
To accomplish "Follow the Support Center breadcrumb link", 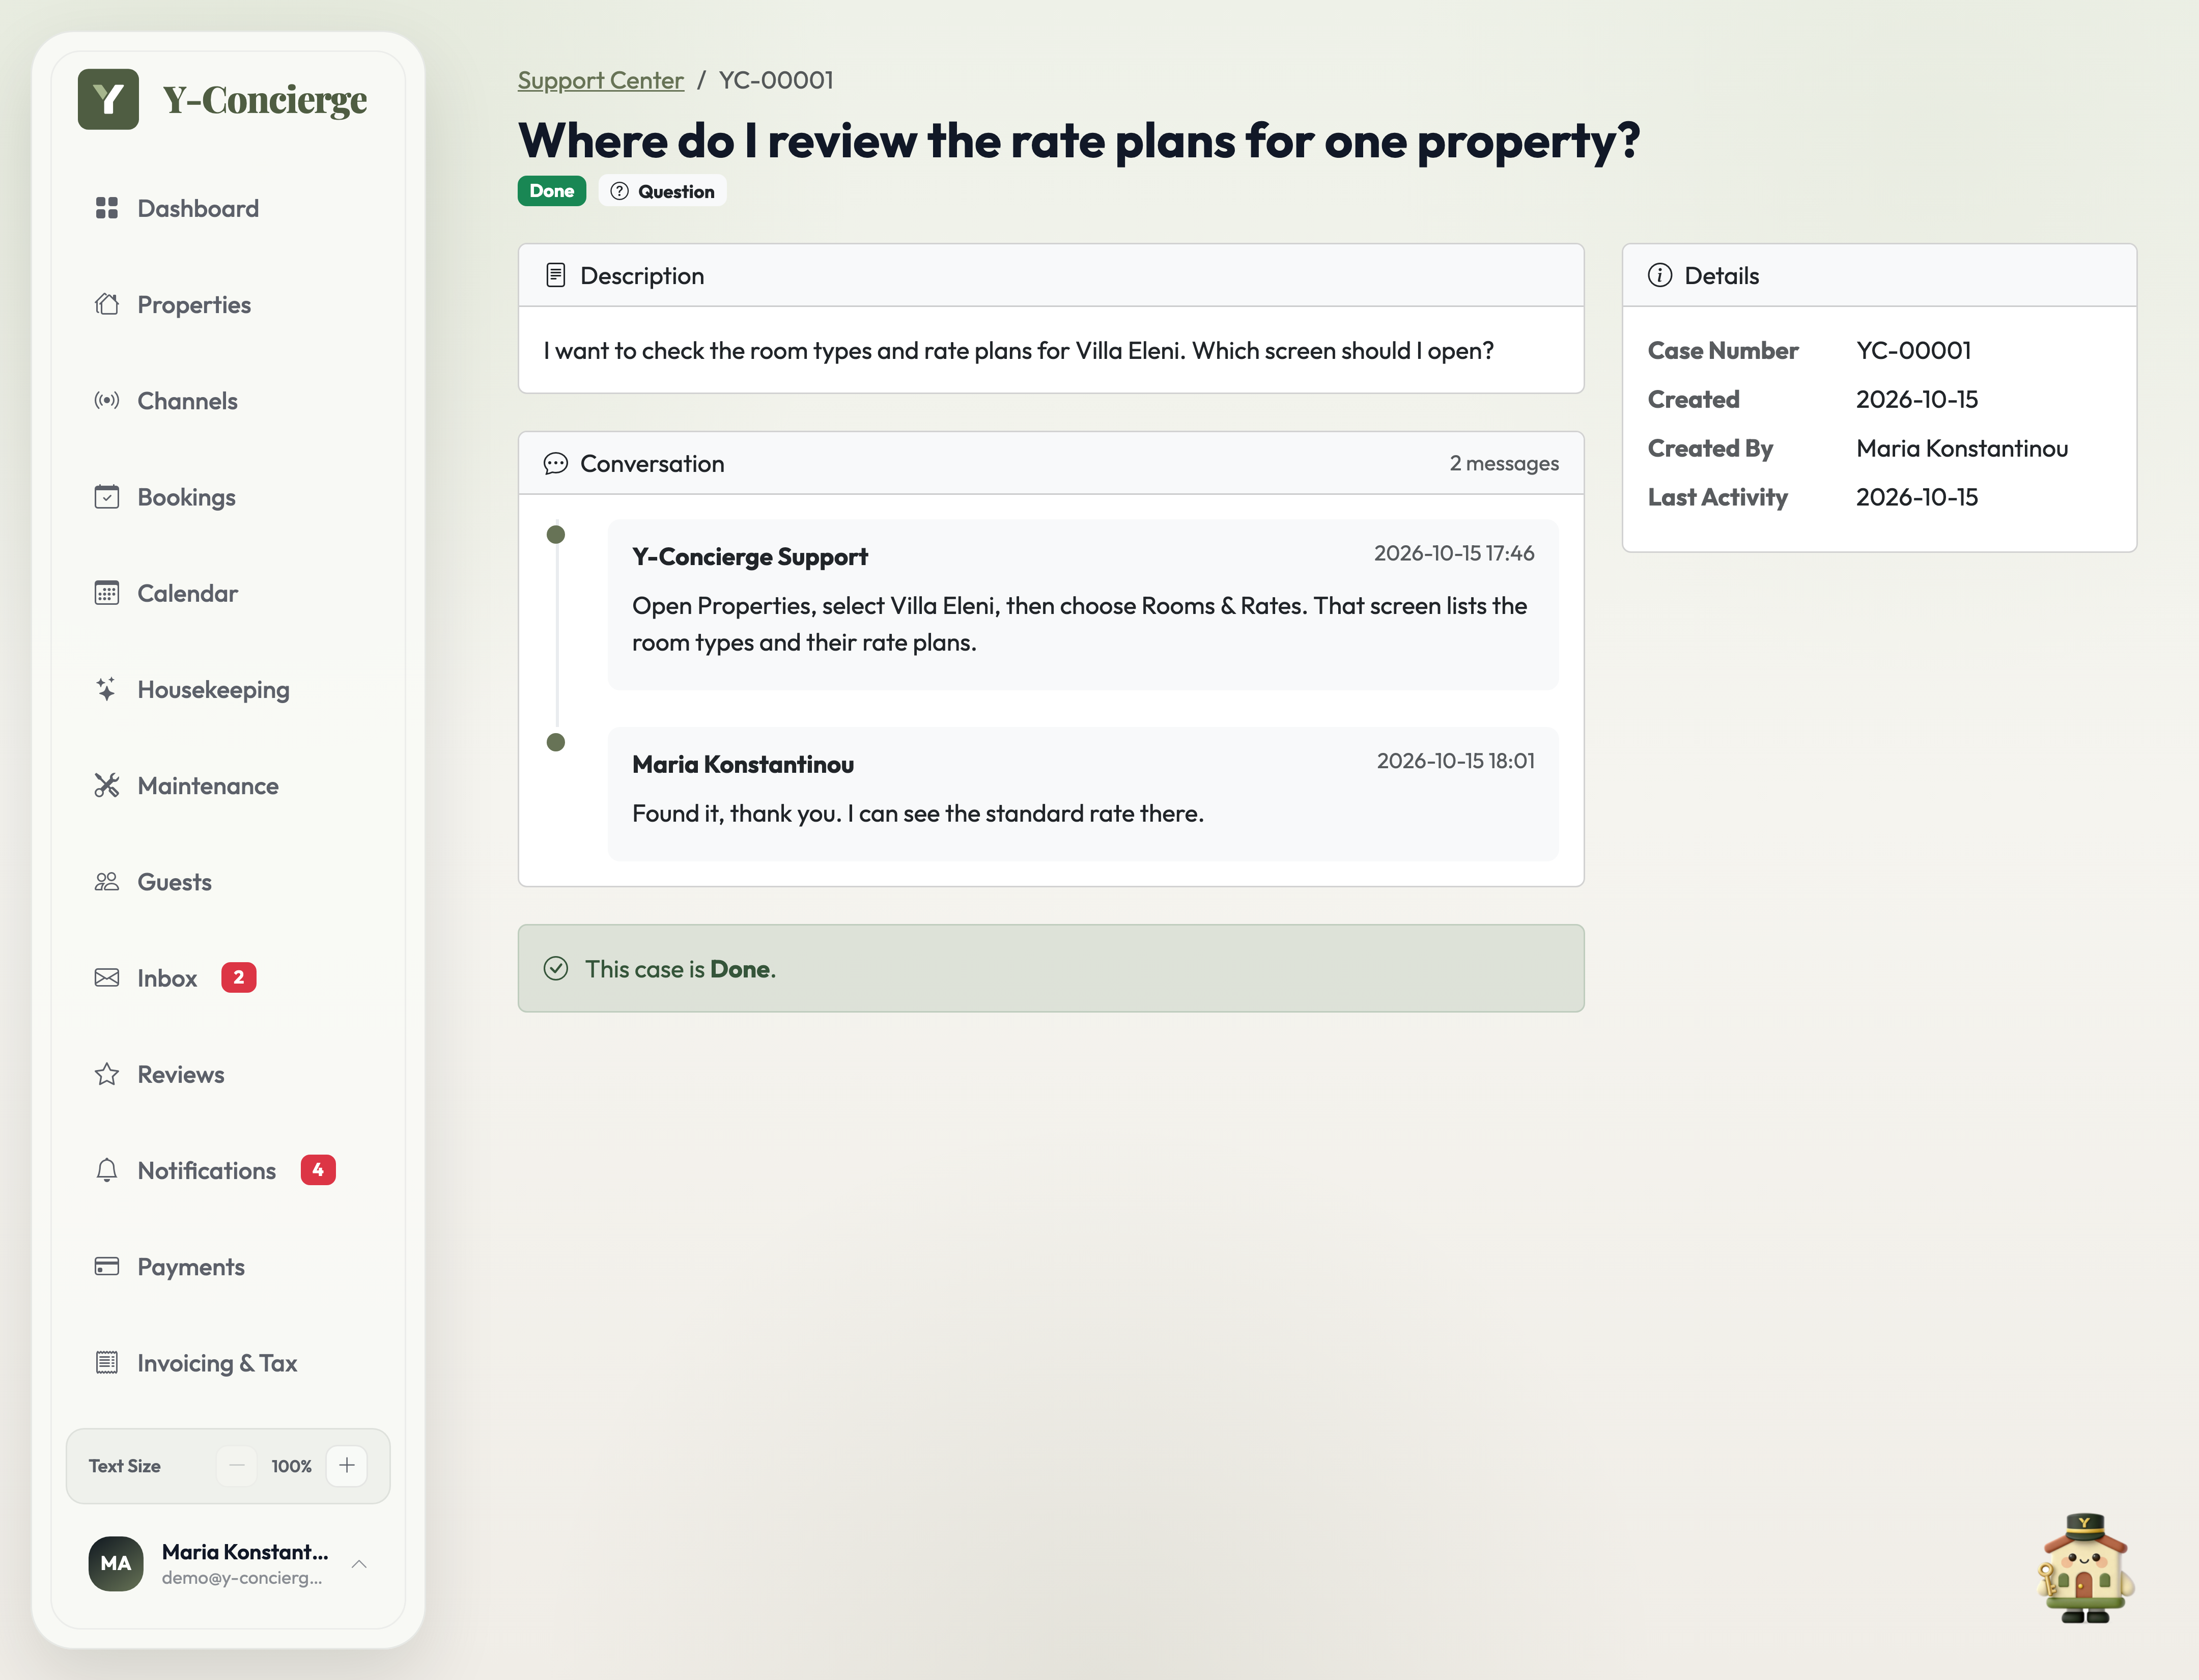I will (x=600, y=80).
